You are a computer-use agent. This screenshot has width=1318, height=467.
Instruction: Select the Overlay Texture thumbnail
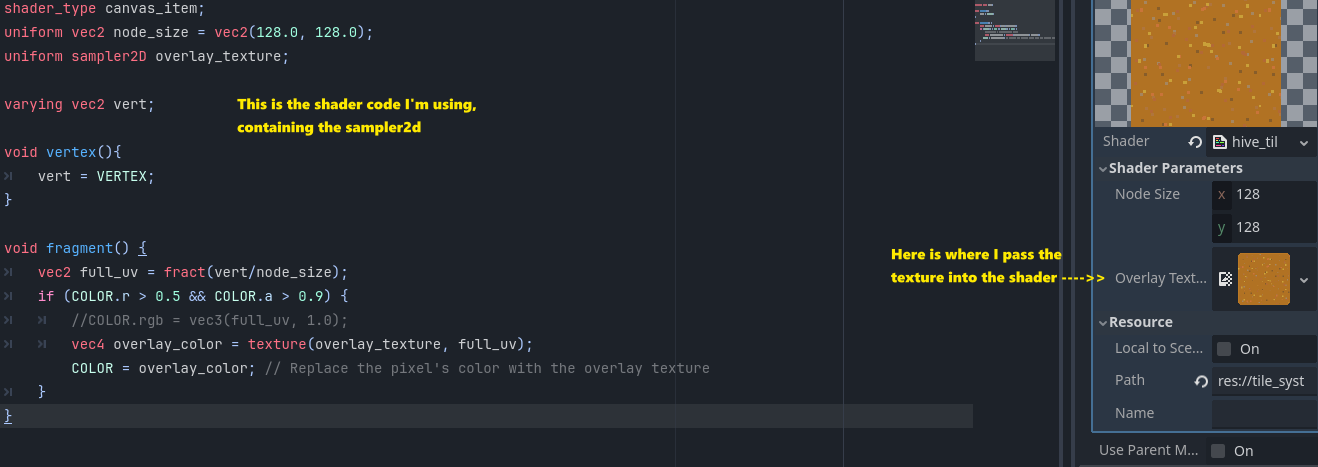(1263, 279)
